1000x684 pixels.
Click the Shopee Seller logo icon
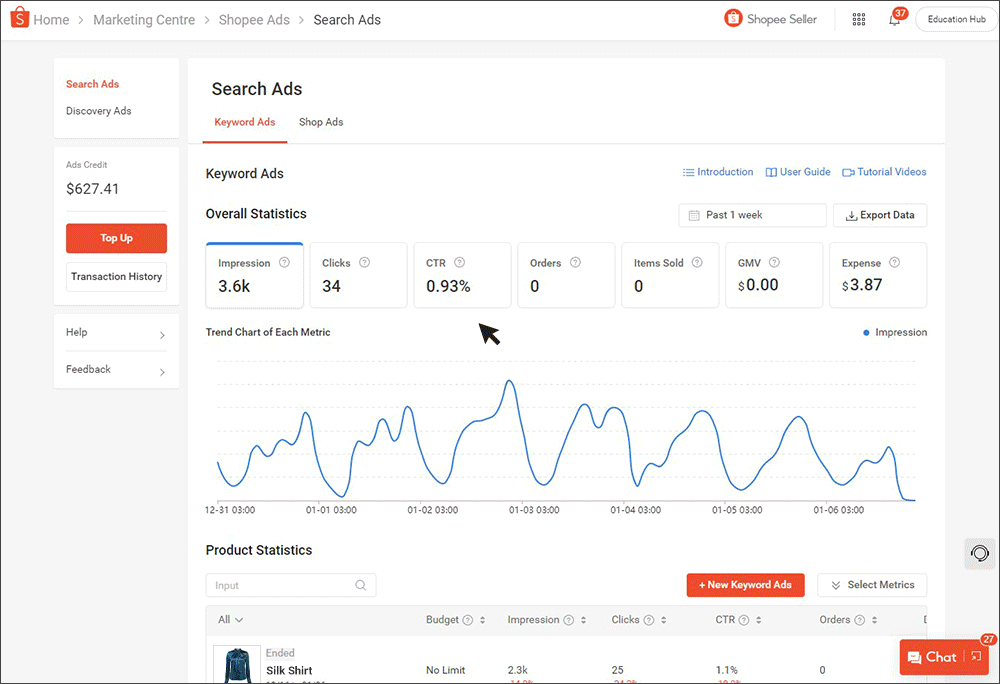(x=733, y=18)
